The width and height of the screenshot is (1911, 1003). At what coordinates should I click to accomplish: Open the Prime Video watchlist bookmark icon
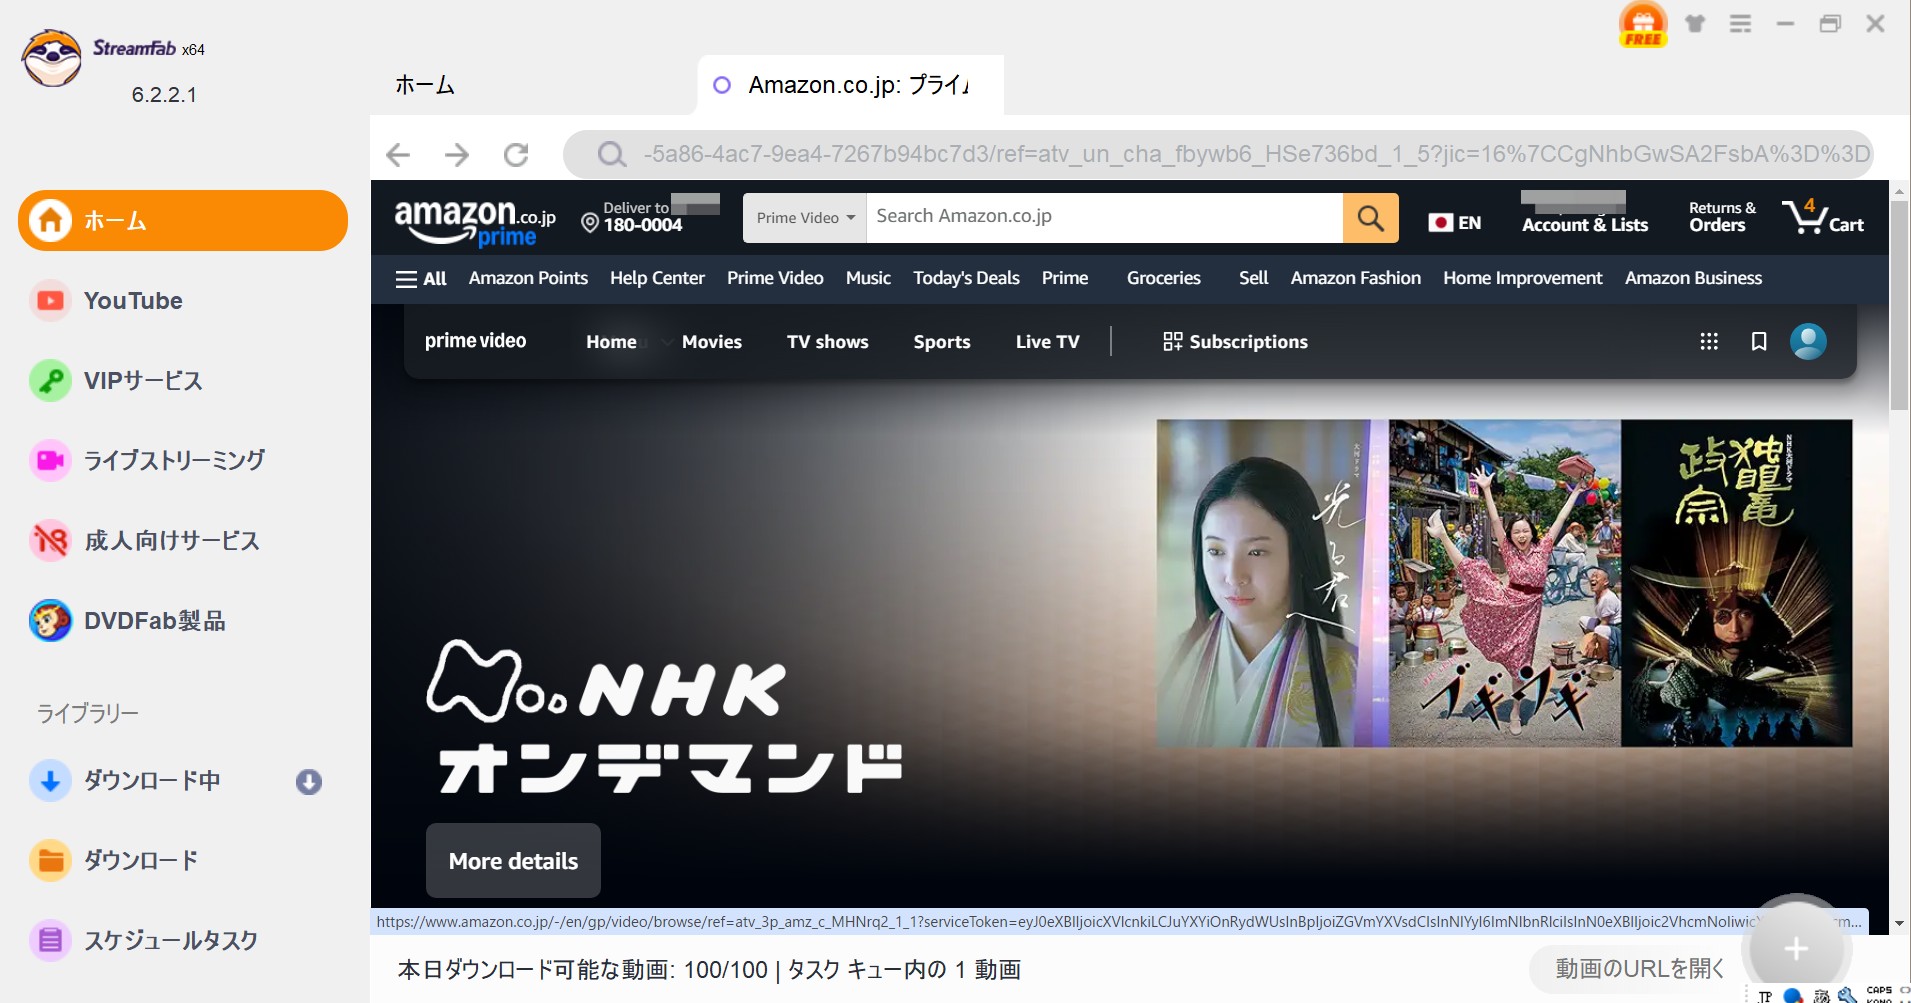(1759, 342)
